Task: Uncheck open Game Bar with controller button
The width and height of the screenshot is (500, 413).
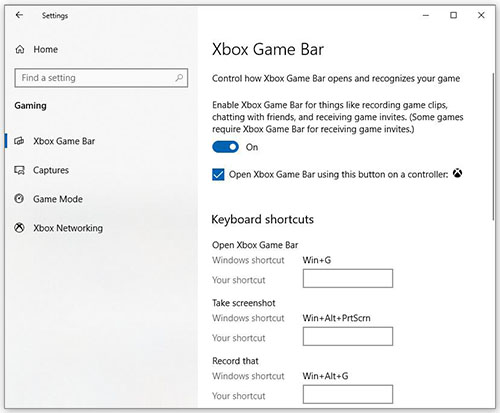Action: [x=218, y=174]
